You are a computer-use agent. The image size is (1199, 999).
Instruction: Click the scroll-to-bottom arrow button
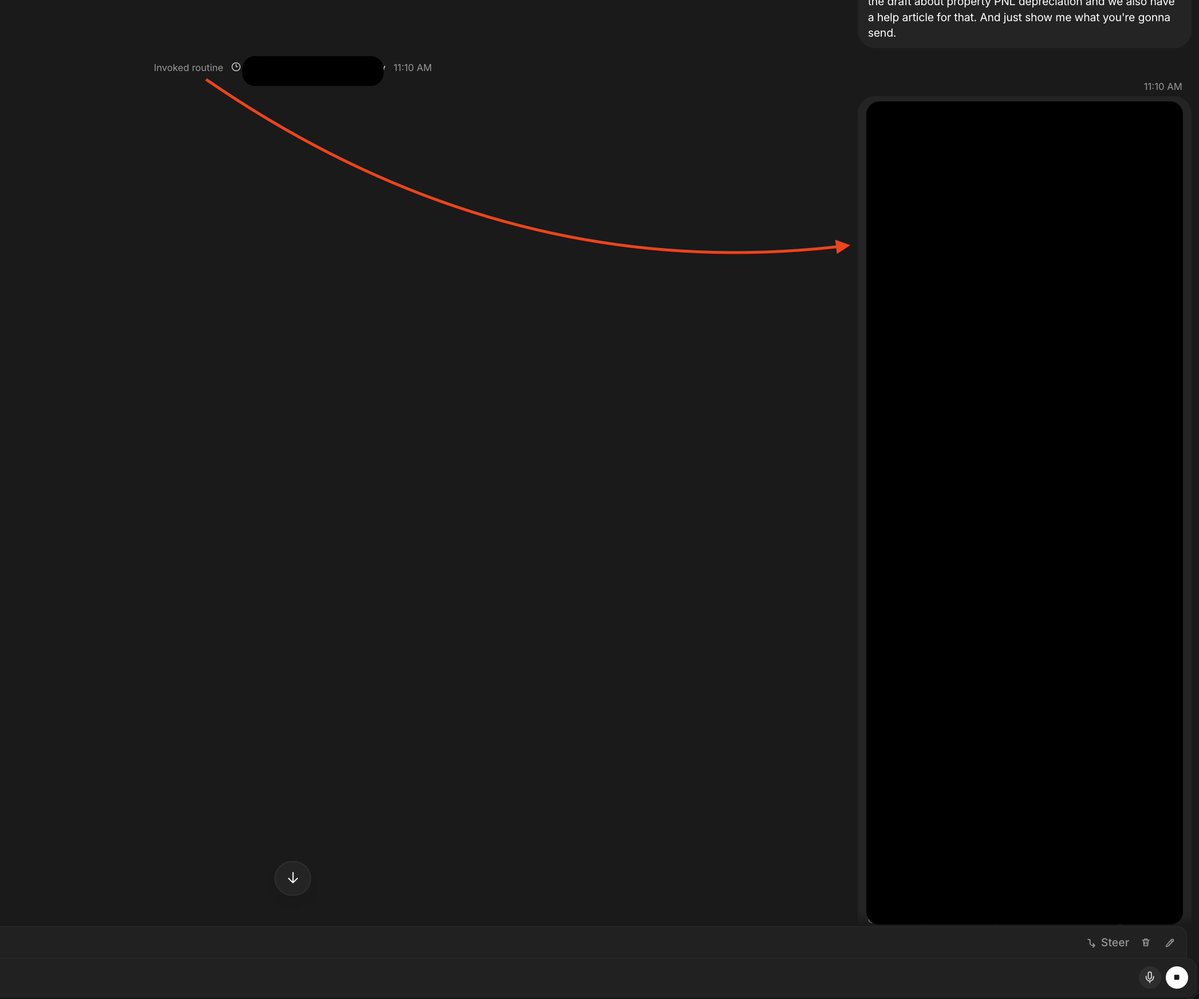click(x=293, y=878)
